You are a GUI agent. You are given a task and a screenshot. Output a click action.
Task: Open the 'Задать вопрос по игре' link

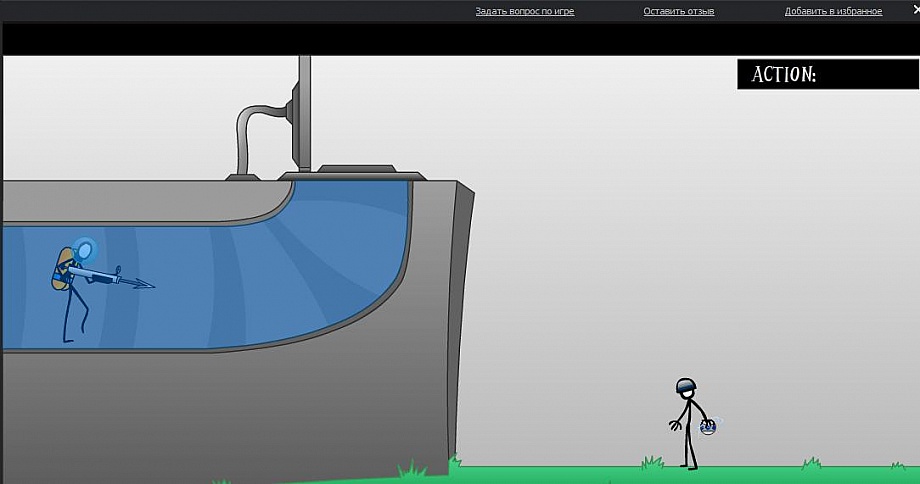(x=525, y=11)
